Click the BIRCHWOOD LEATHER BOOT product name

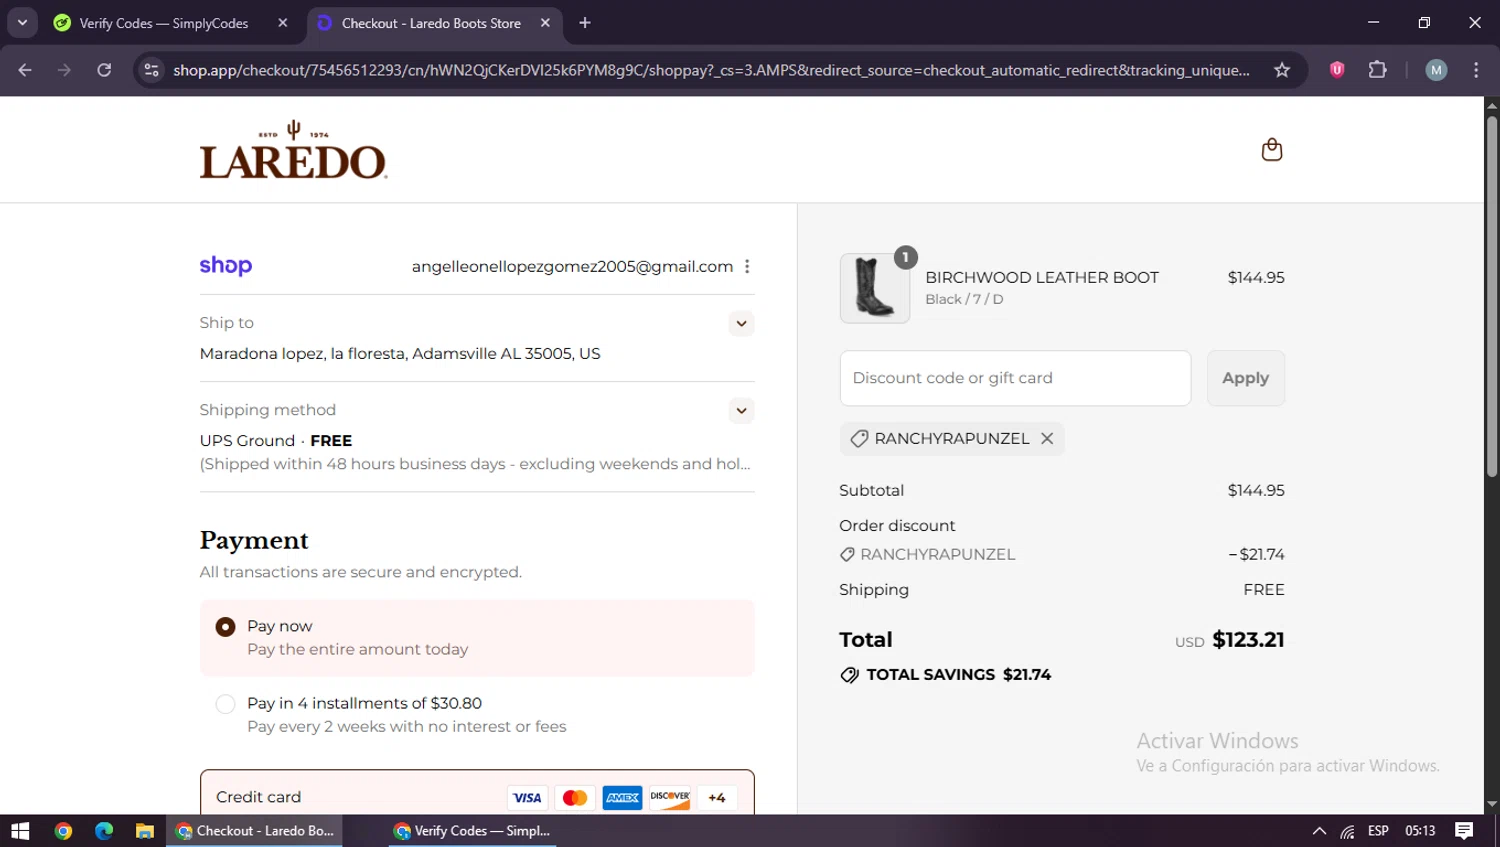(x=1042, y=278)
